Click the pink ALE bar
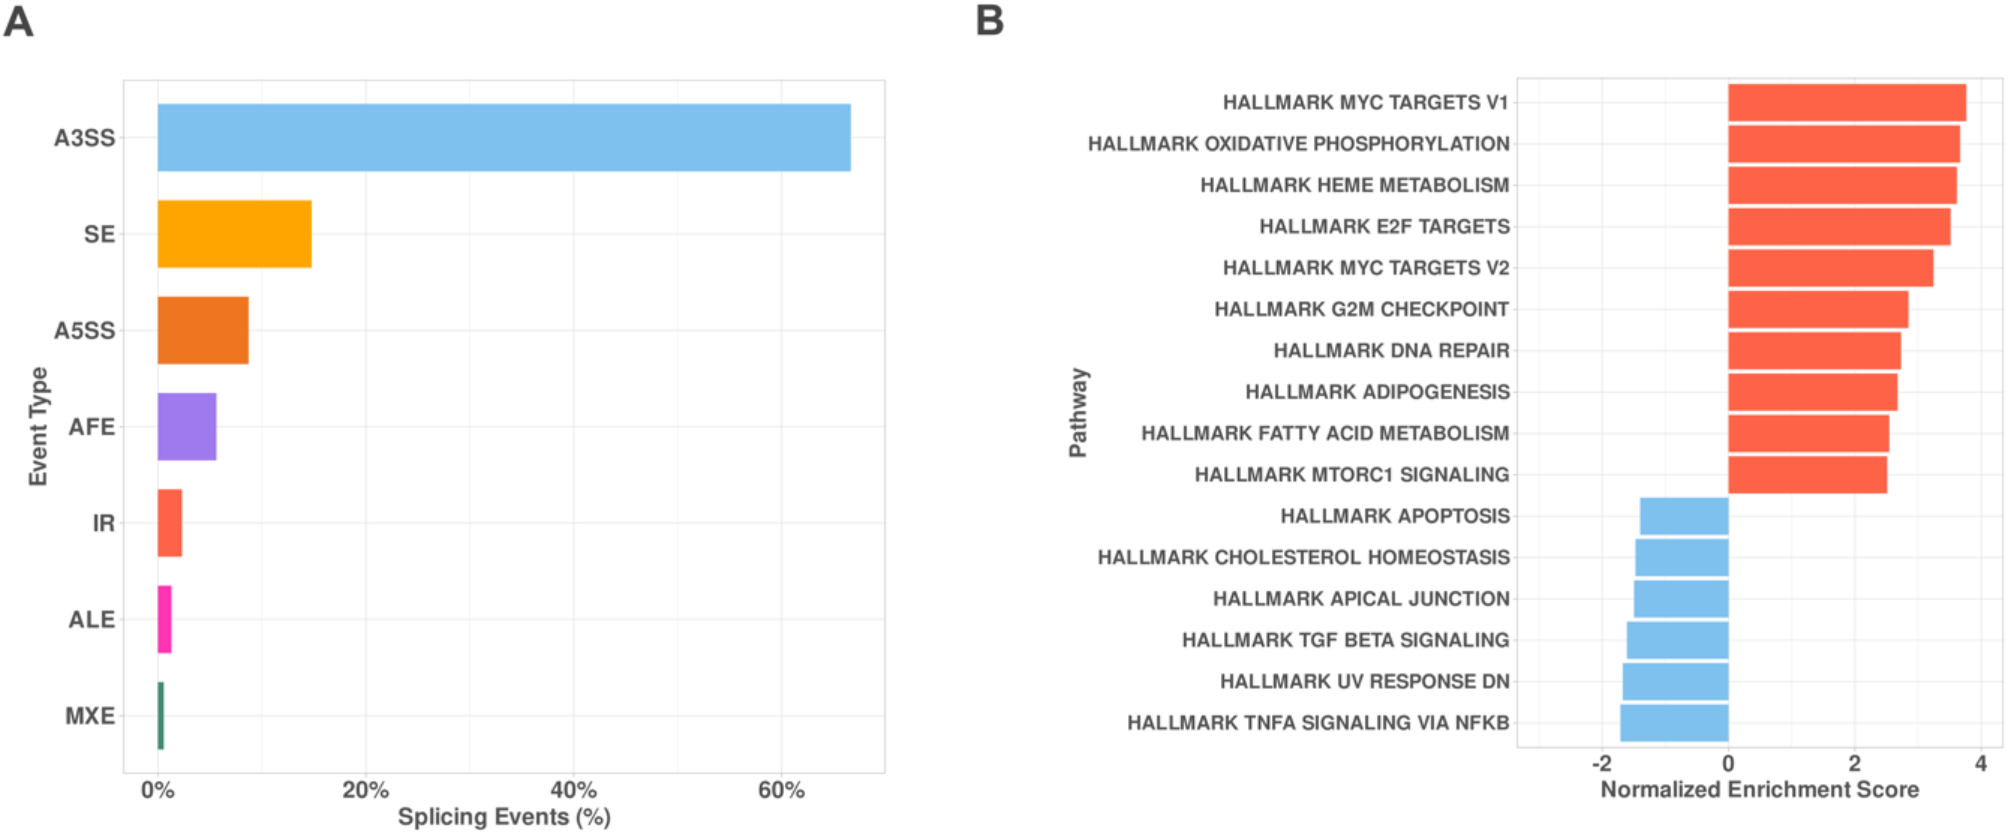The height and width of the screenshot is (834, 2008). point(165,619)
